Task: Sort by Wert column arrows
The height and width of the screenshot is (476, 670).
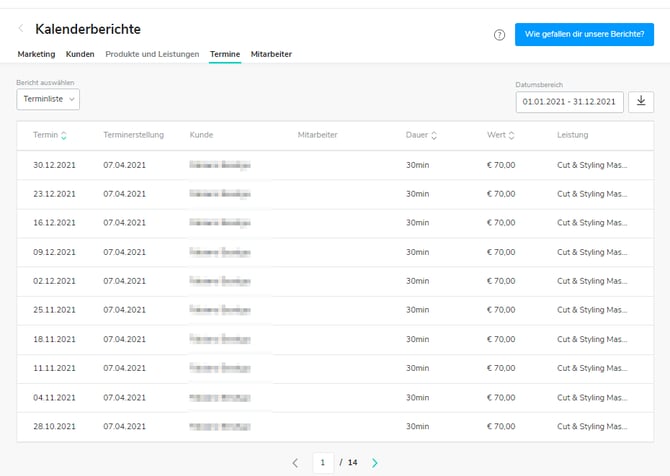Action: pos(511,135)
